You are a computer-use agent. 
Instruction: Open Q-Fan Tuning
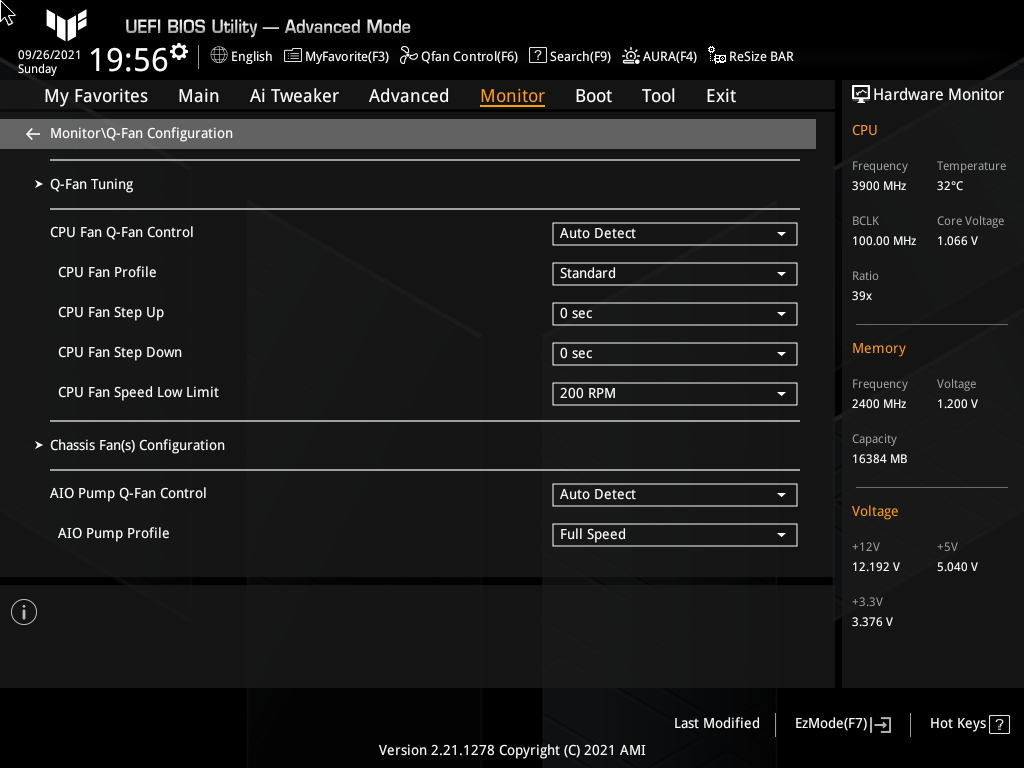(91, 184)
